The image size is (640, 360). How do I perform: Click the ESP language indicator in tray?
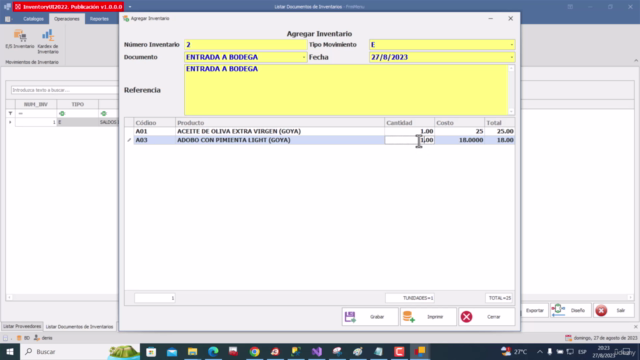(x=582, y=351)
